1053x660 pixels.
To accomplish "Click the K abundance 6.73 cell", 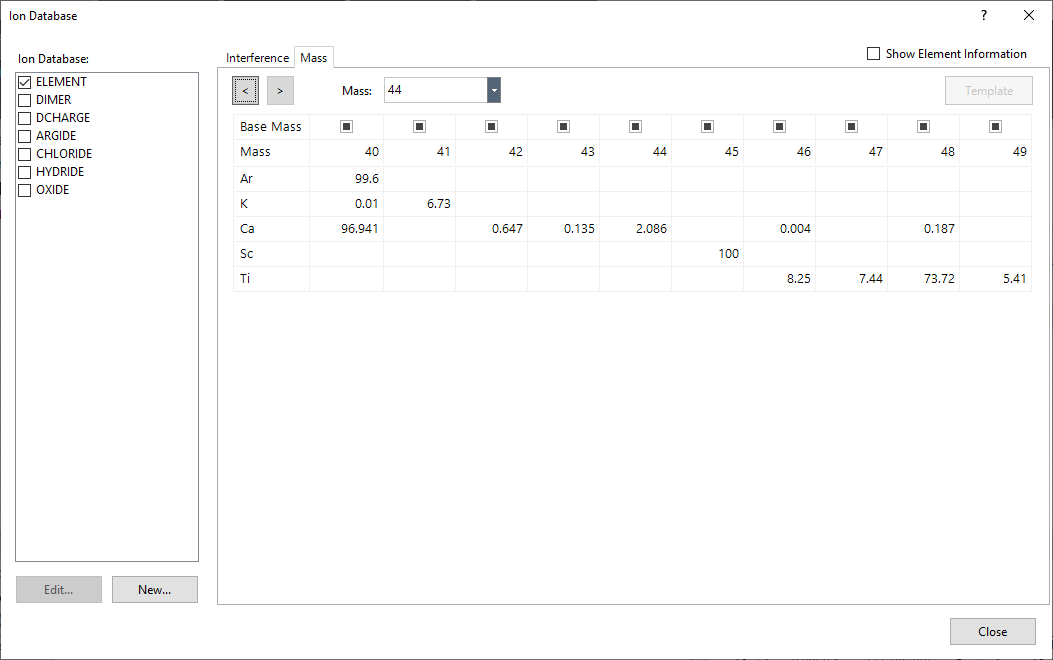I will pyautogui.click(x=419, y=203).
